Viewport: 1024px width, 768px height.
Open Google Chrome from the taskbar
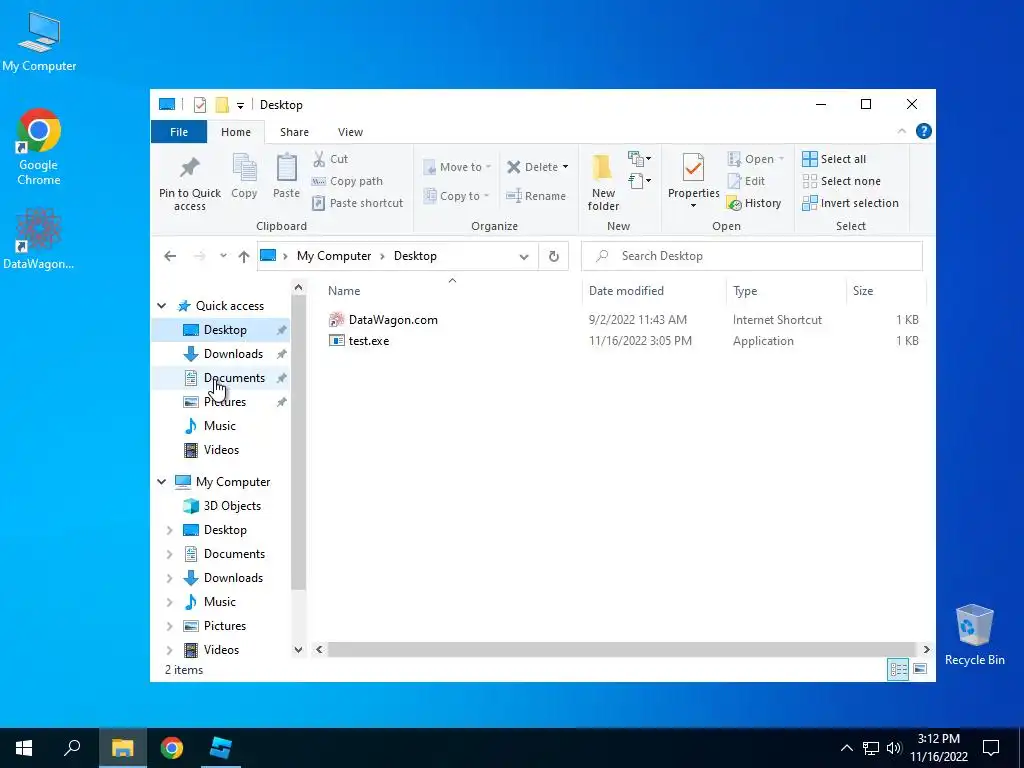(x=172, y=748)
